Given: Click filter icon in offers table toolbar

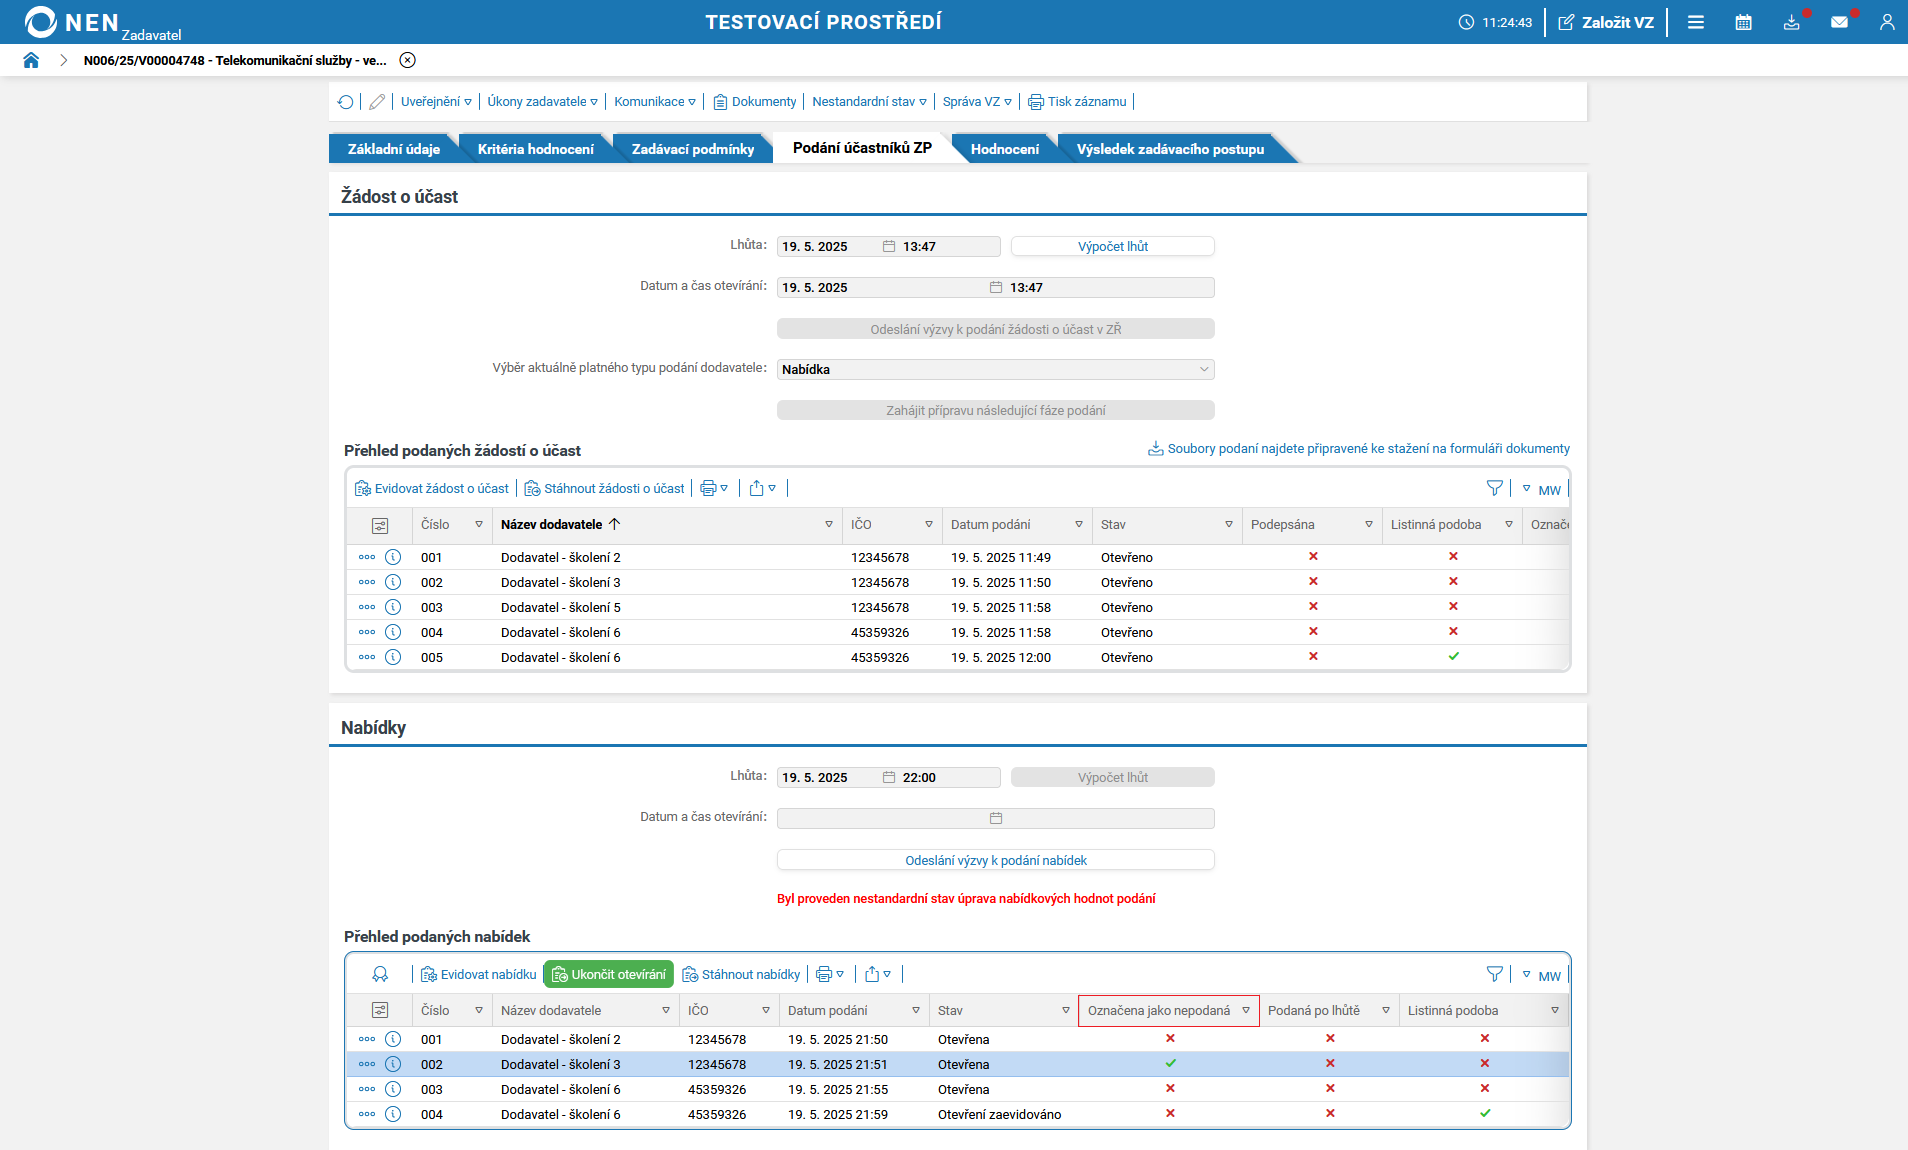Looking at the screenshot, I should (x=1494, y=974).
